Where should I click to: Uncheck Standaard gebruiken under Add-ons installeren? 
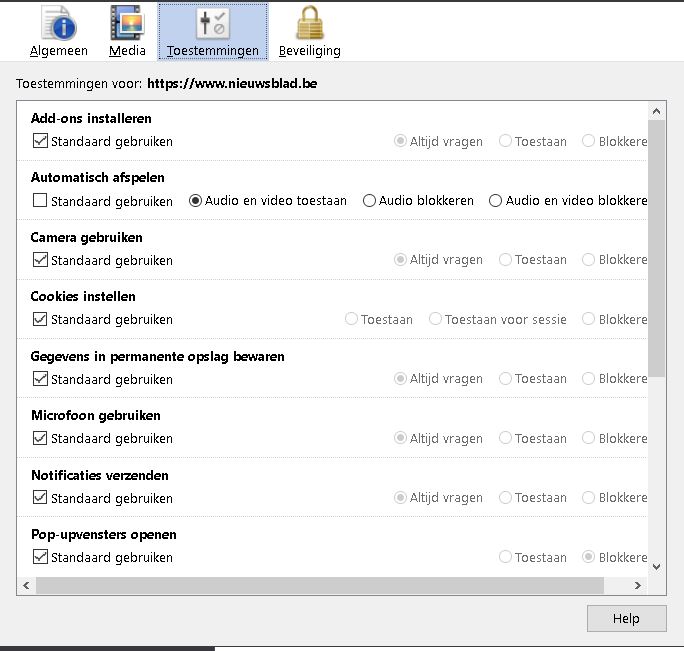[x=41, y=142]
